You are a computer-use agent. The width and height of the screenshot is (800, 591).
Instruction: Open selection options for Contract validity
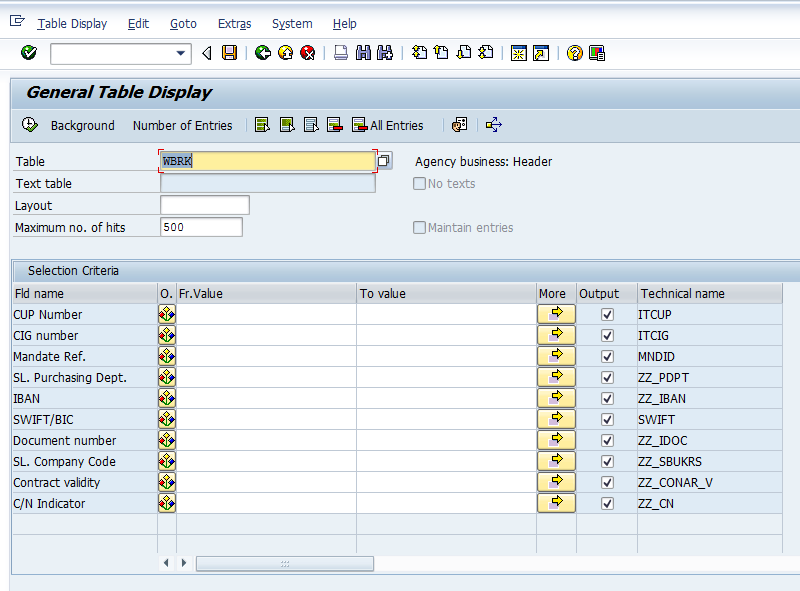166,482
